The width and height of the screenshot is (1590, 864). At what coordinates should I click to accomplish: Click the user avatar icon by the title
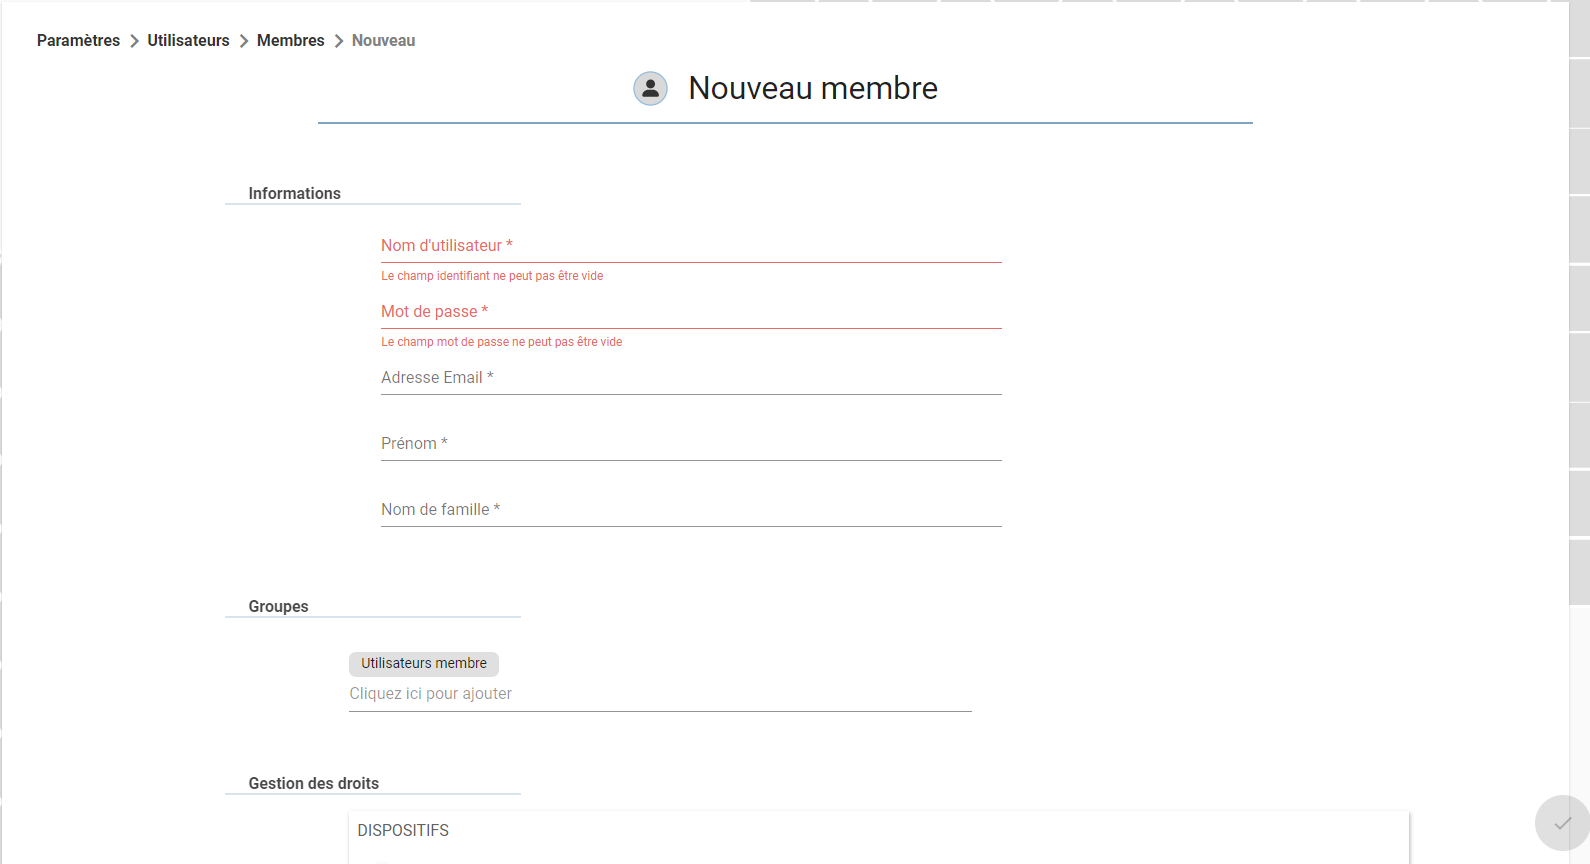650,88
